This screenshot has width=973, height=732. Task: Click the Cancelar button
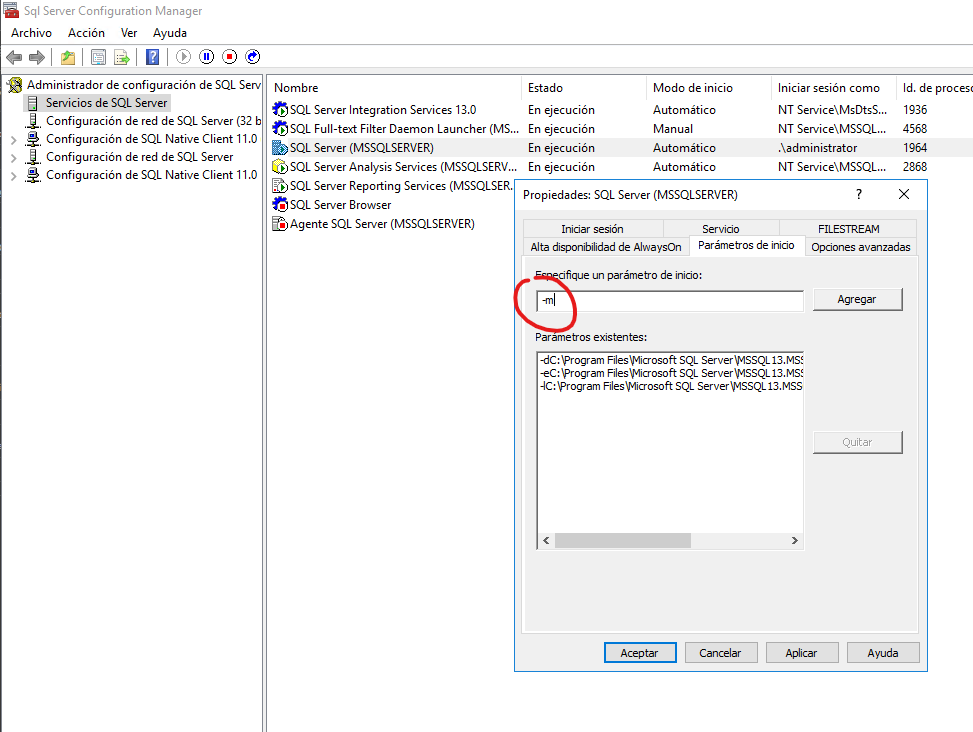click(721, 653)
